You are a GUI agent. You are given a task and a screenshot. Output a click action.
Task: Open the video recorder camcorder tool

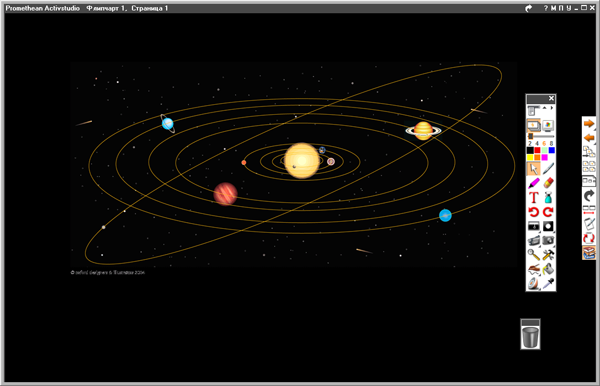[533, 240]
